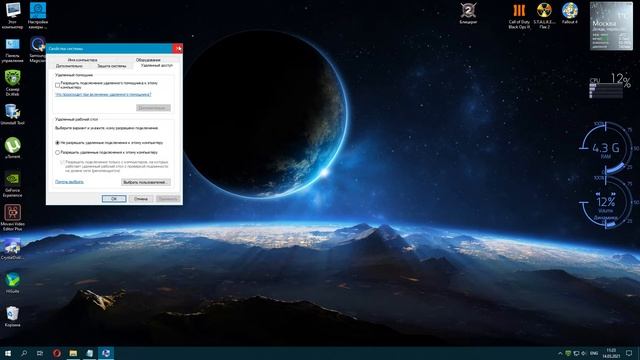640x360 pixels.
Task: Open taskbar search magnifier
Action: pos(24,353)
